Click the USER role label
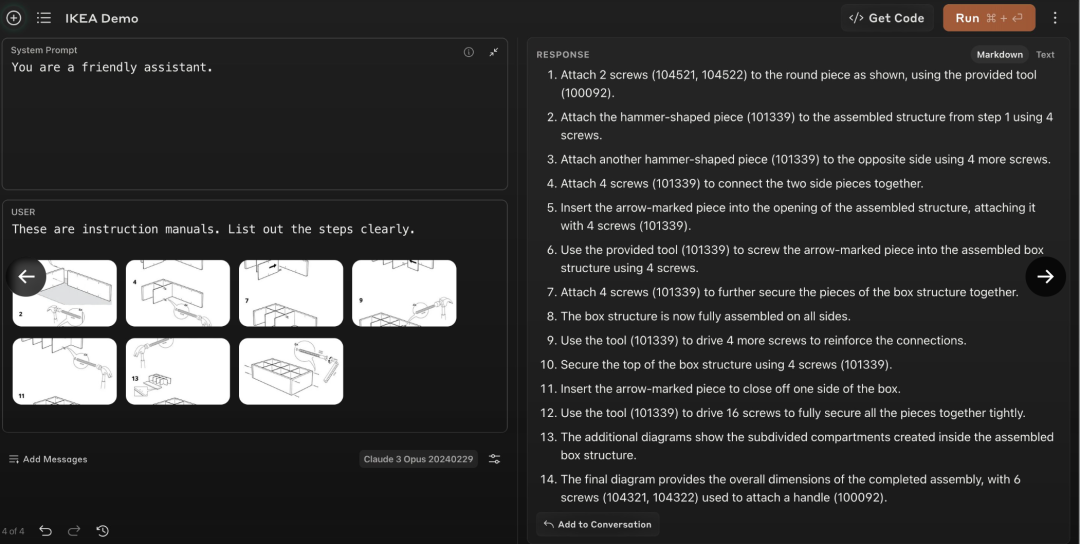1080x544 pixels. 23,212
